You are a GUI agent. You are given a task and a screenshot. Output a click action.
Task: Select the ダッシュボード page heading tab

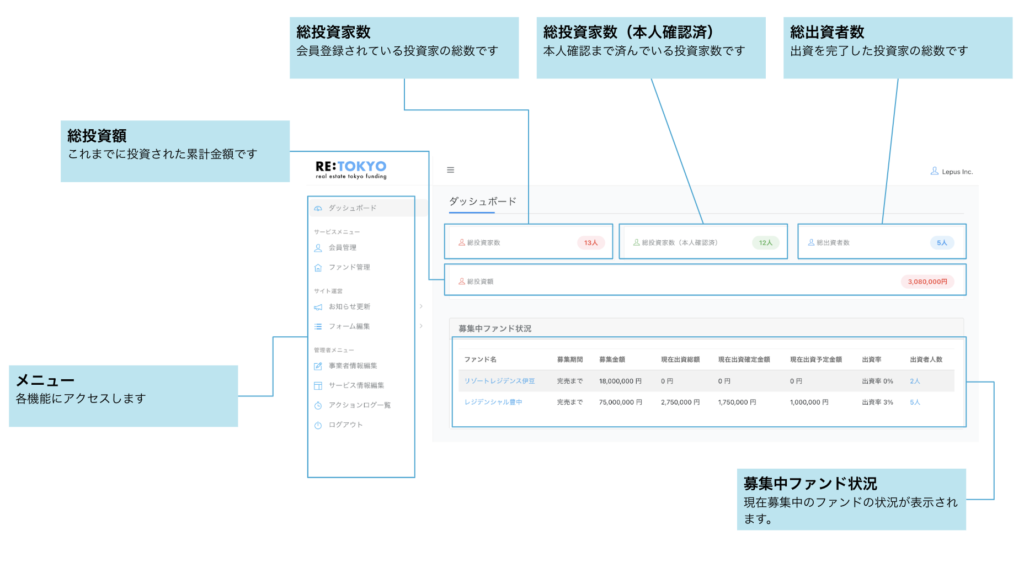[x=483, y=201]
